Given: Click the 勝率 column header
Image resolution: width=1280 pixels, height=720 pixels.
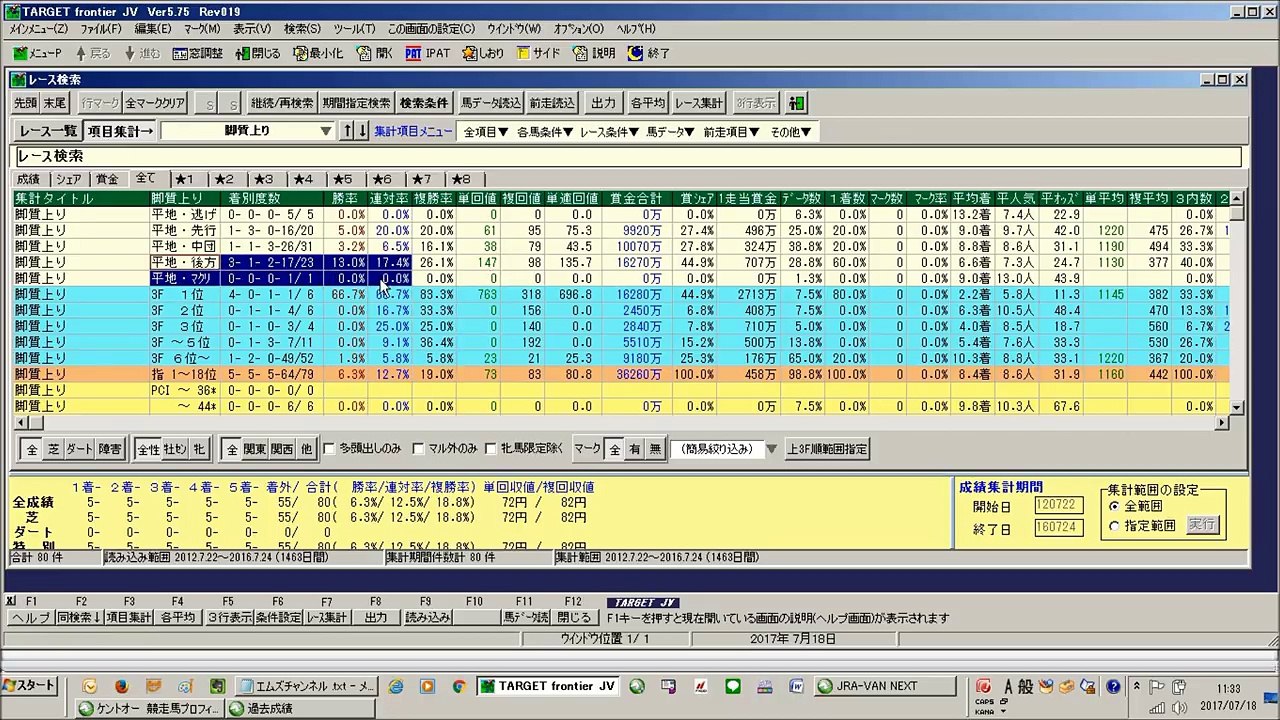Looking at the screenshot, I should click(x=345, y=199).
